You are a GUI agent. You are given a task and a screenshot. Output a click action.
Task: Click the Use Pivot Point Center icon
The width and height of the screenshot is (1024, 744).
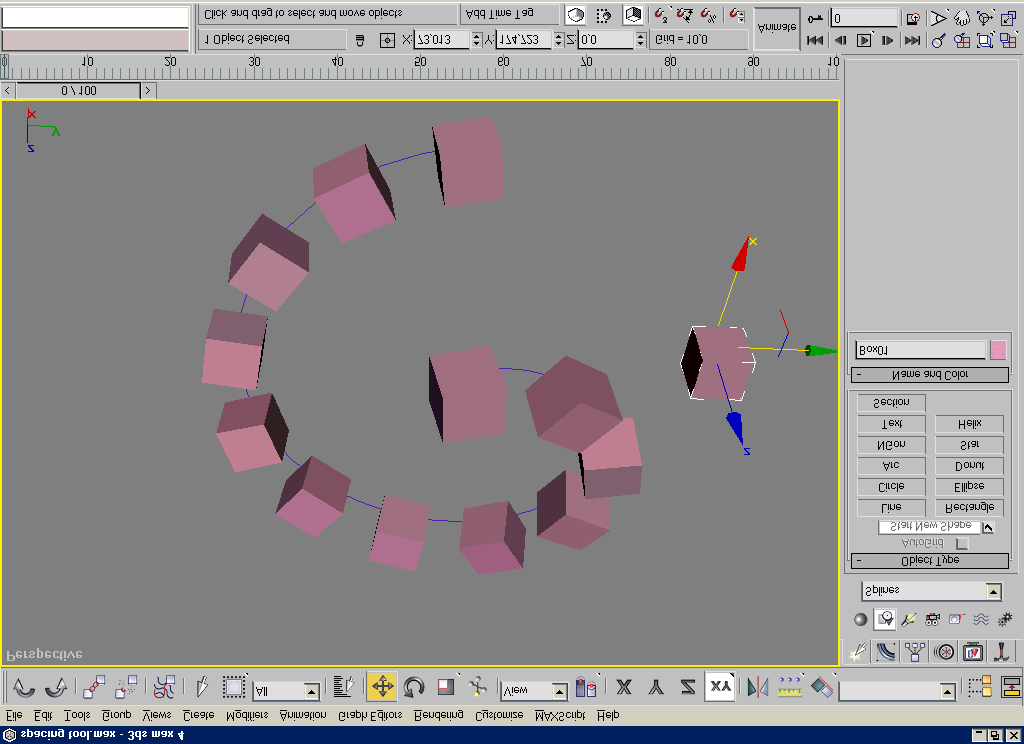586,688
